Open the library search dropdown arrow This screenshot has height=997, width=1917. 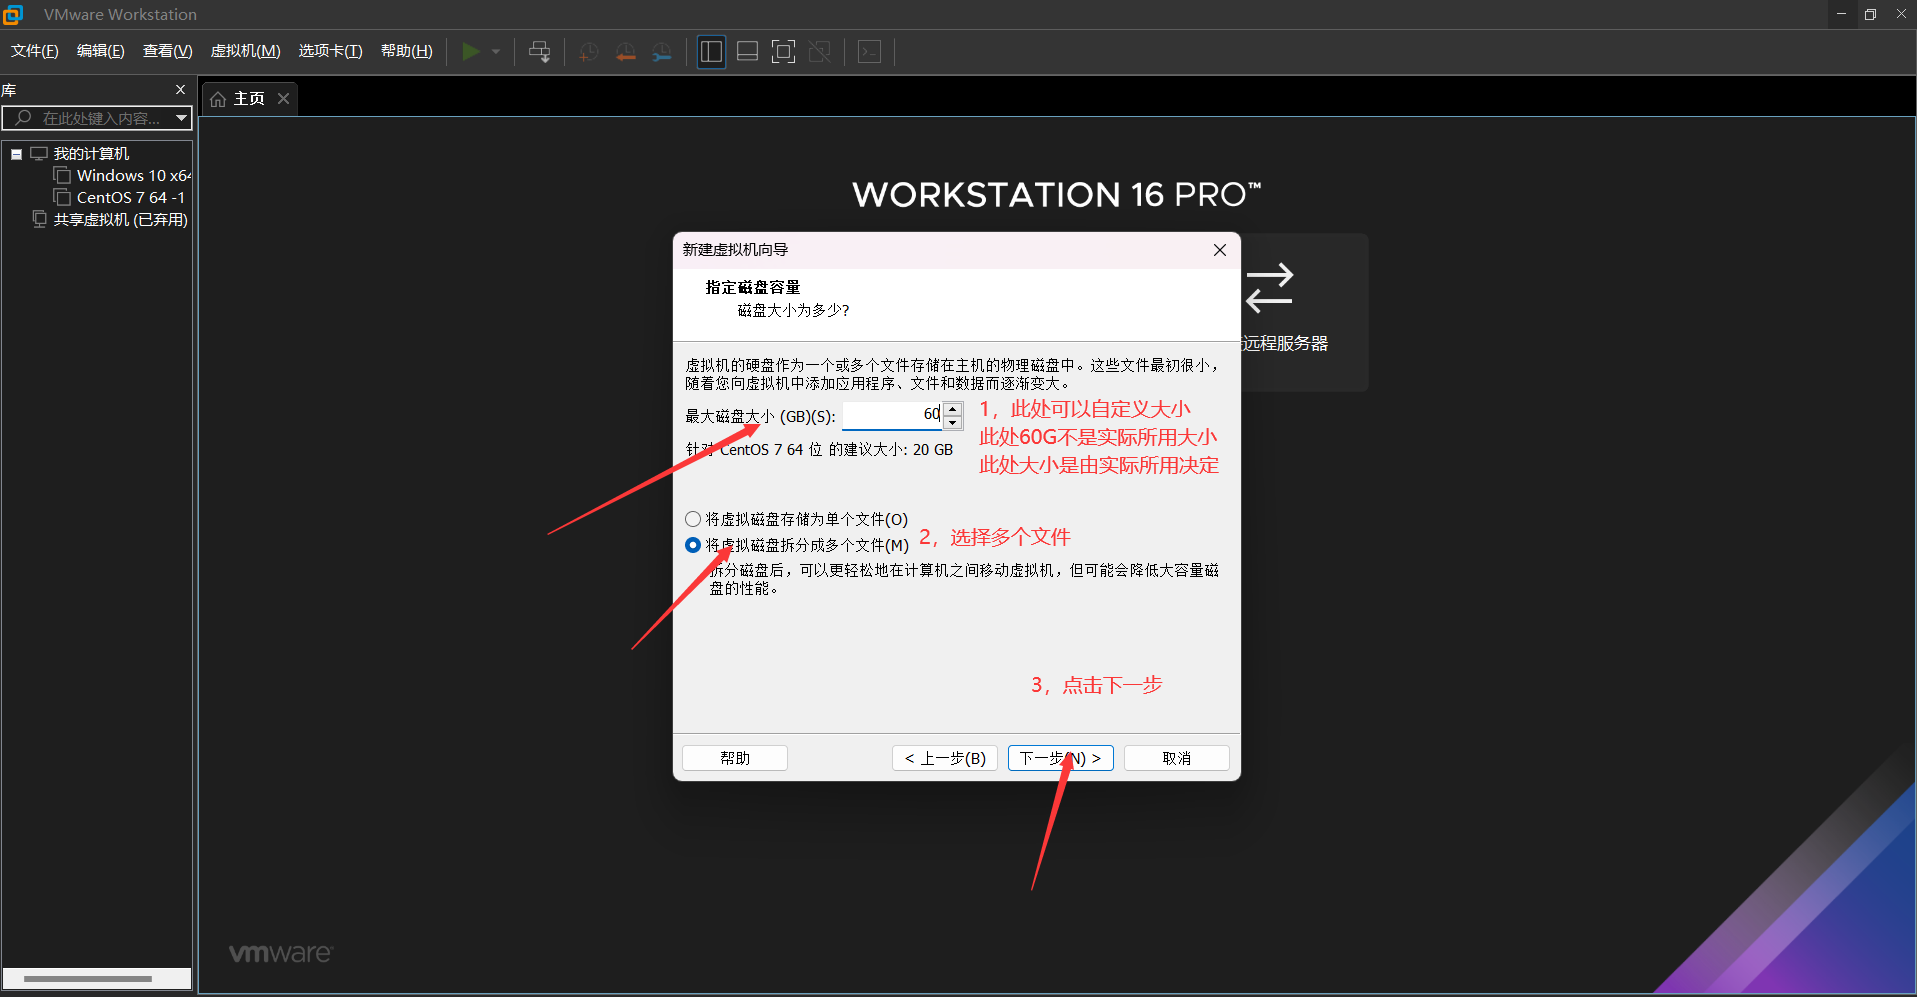coord(181,118)
